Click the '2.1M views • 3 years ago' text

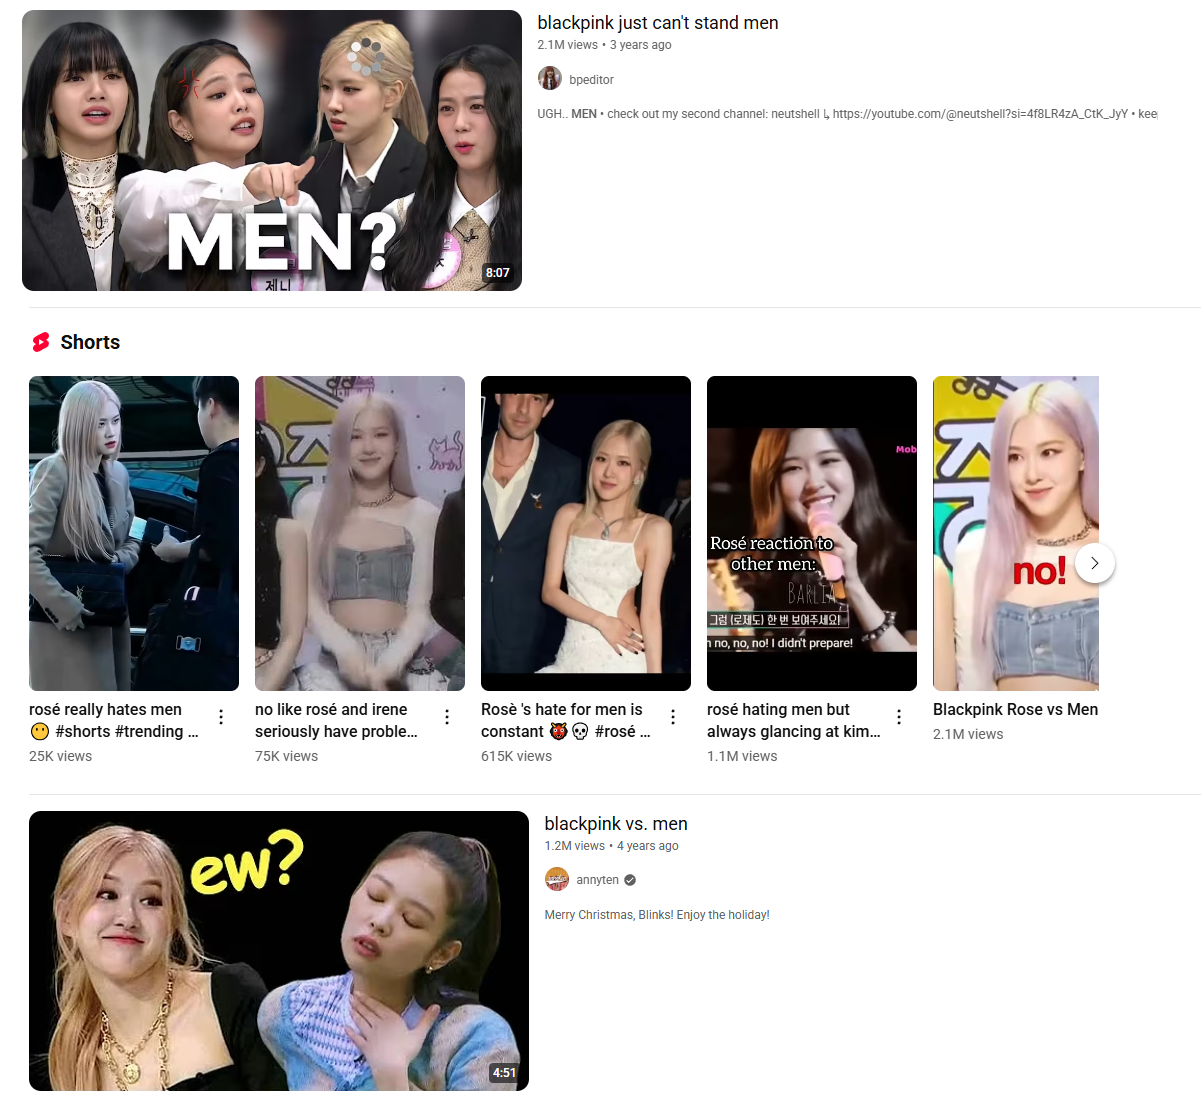click(604, 45)
